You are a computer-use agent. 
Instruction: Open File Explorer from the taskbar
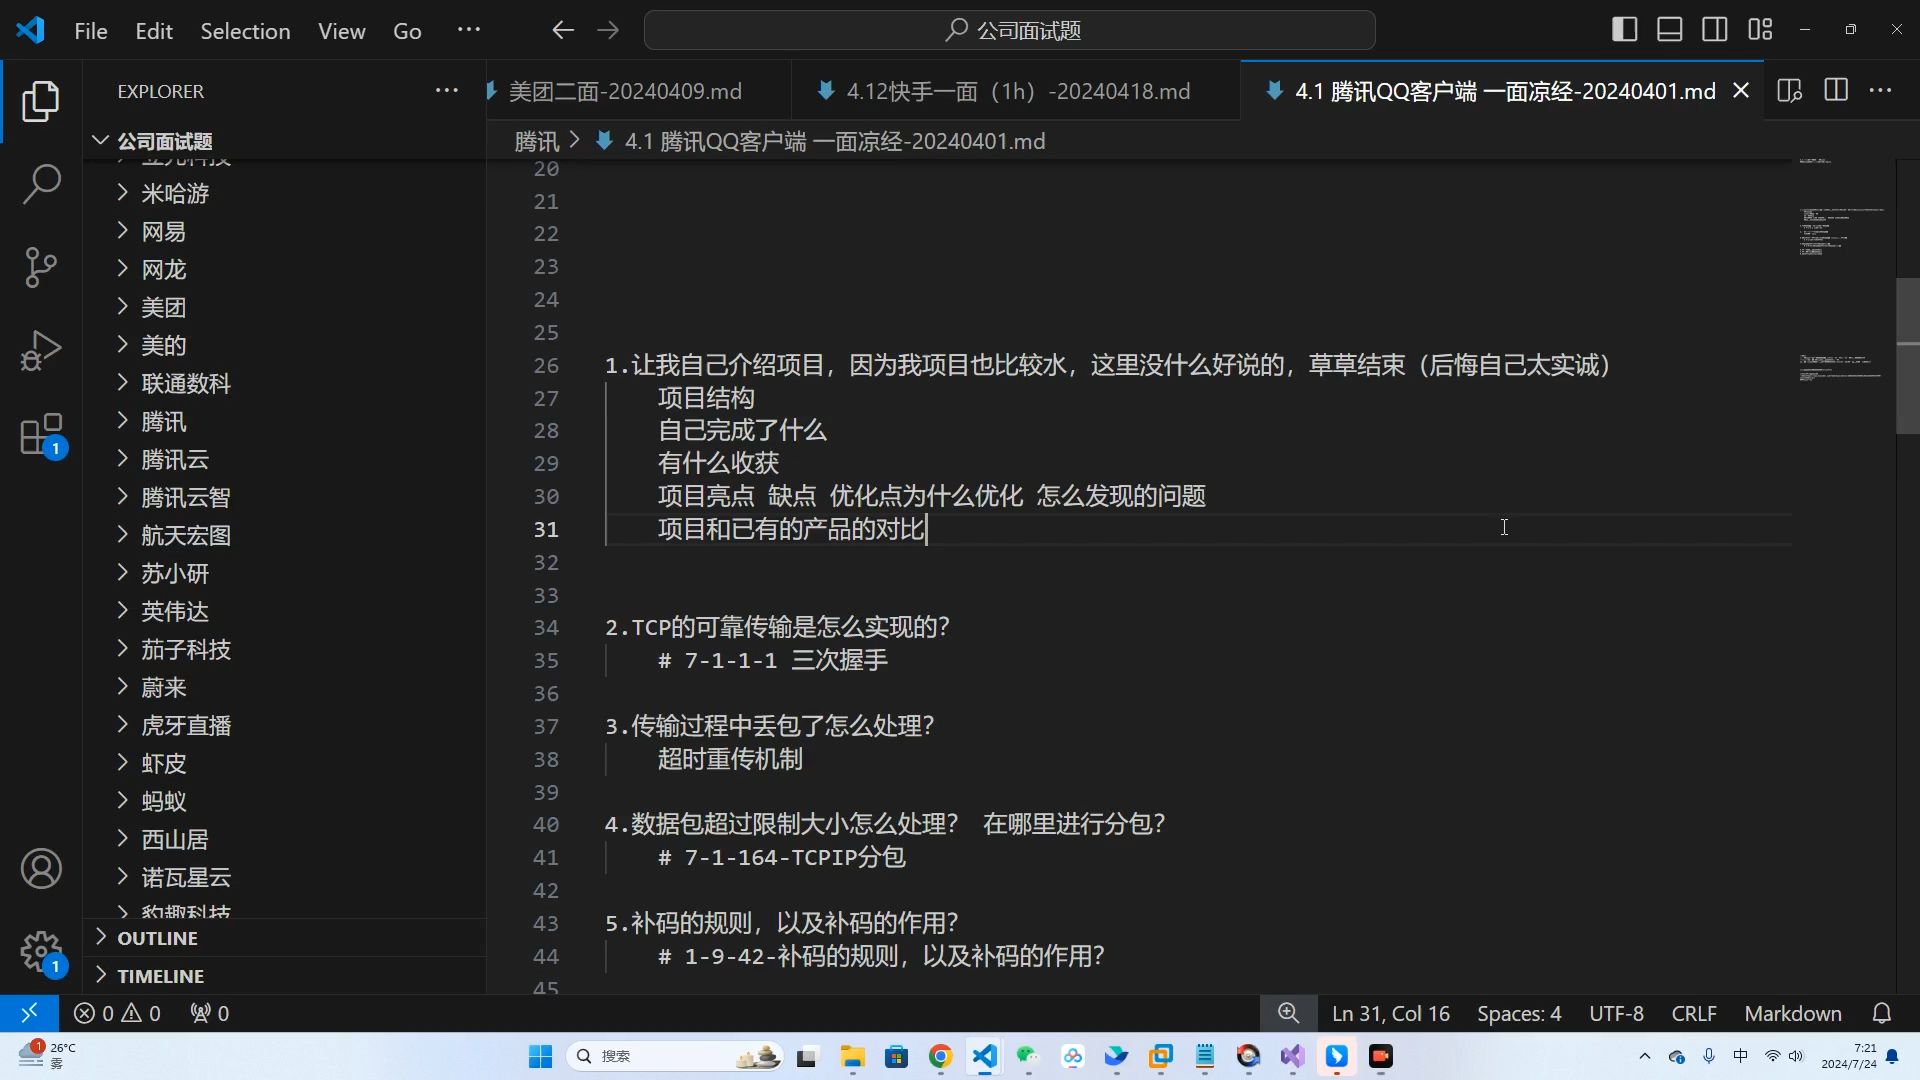click(x=852, y=1056)
